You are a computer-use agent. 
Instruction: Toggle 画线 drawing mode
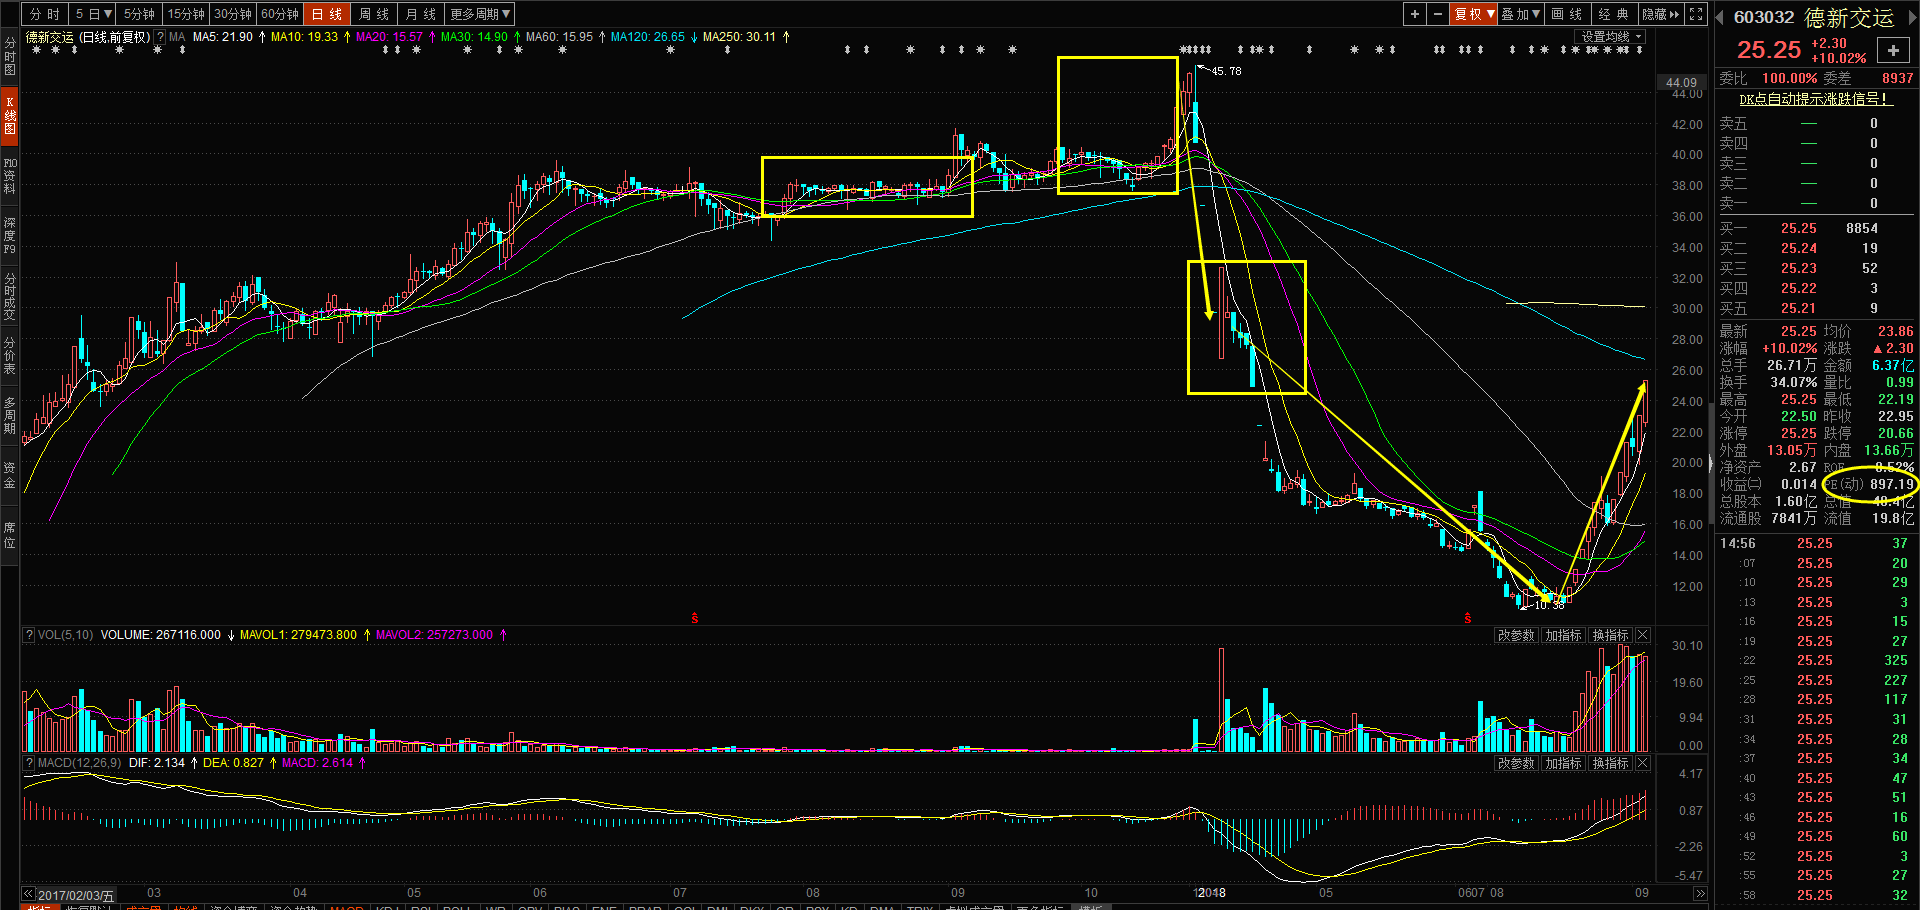tap(1567, 14)
